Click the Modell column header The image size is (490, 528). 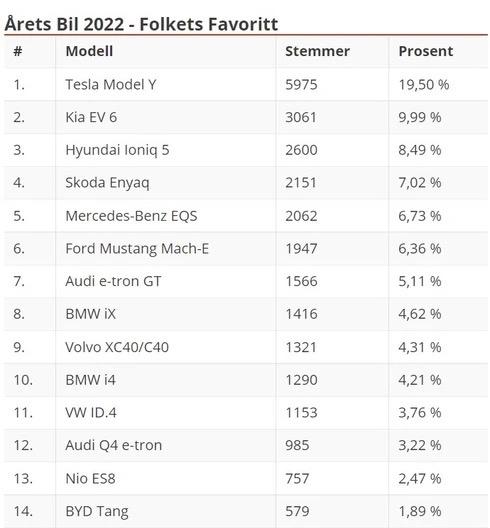(x=89, y=52)
